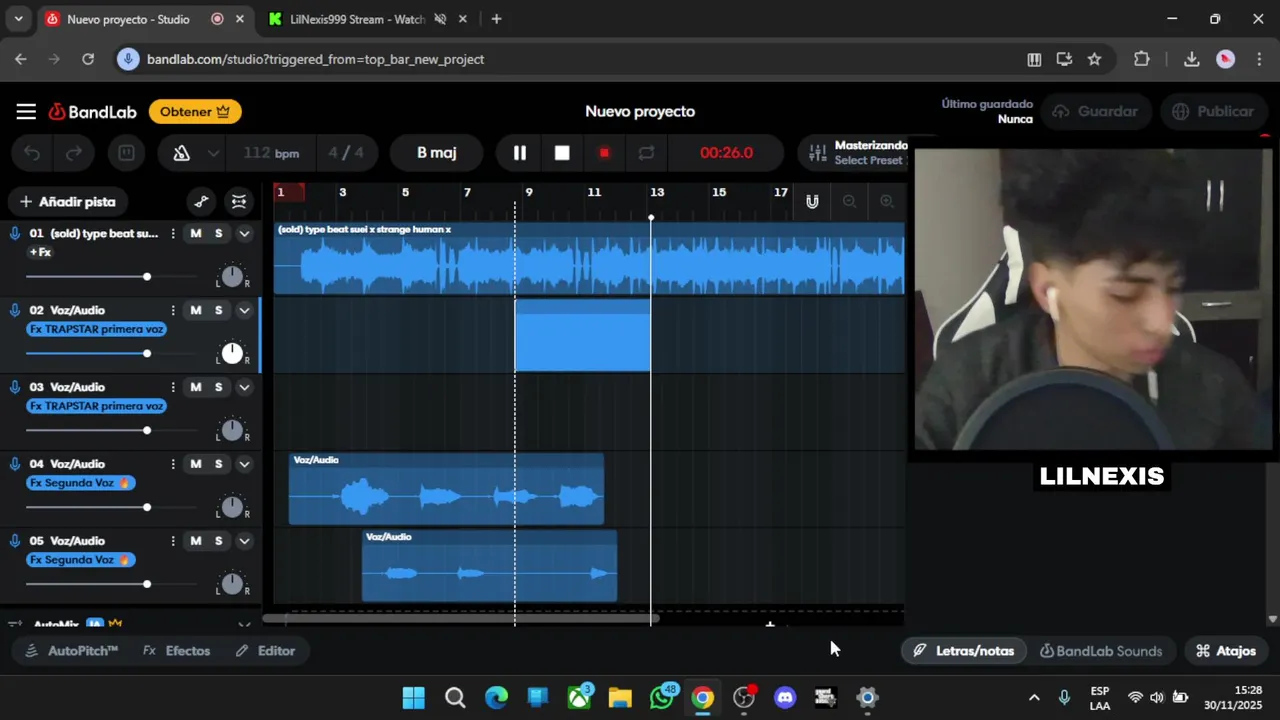The width and height of the screenshot is (1280, 720).
Task: Bookmark this page with star icon
Action: [1094, 59]
